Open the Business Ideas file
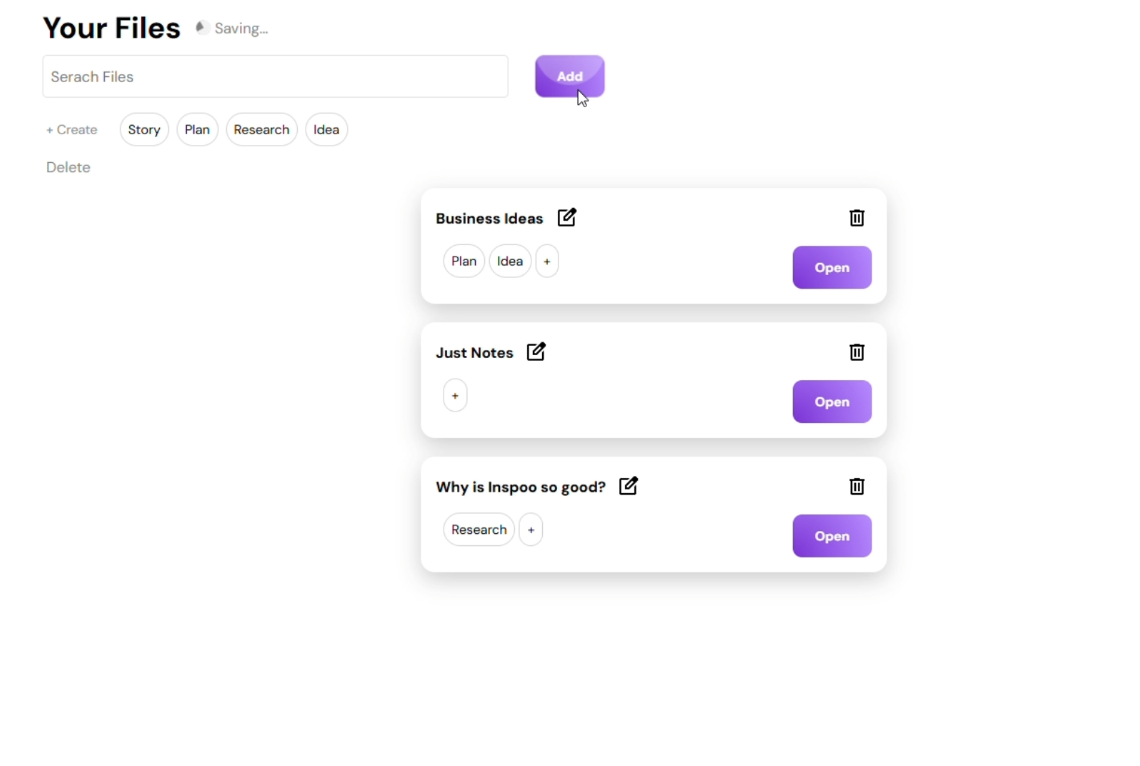This screenshot has width=1140, height=766. (832, 267)
